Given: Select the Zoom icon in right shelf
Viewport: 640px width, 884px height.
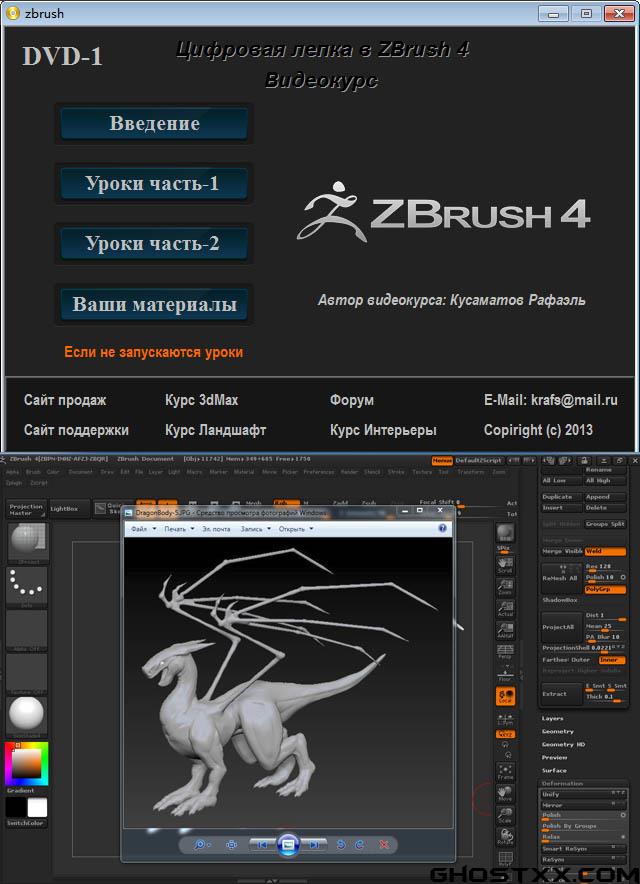Looking at the screenshot, I should point(505,587).
